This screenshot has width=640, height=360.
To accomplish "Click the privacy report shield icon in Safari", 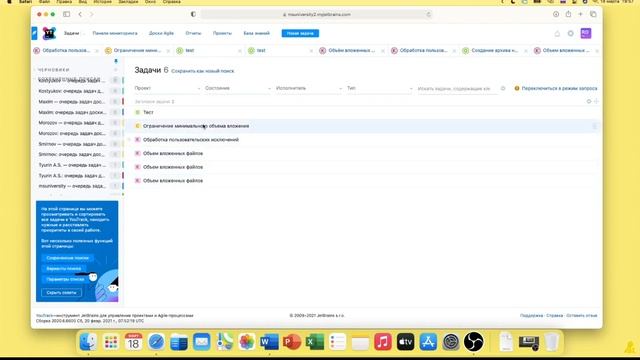I will (193, 14).
